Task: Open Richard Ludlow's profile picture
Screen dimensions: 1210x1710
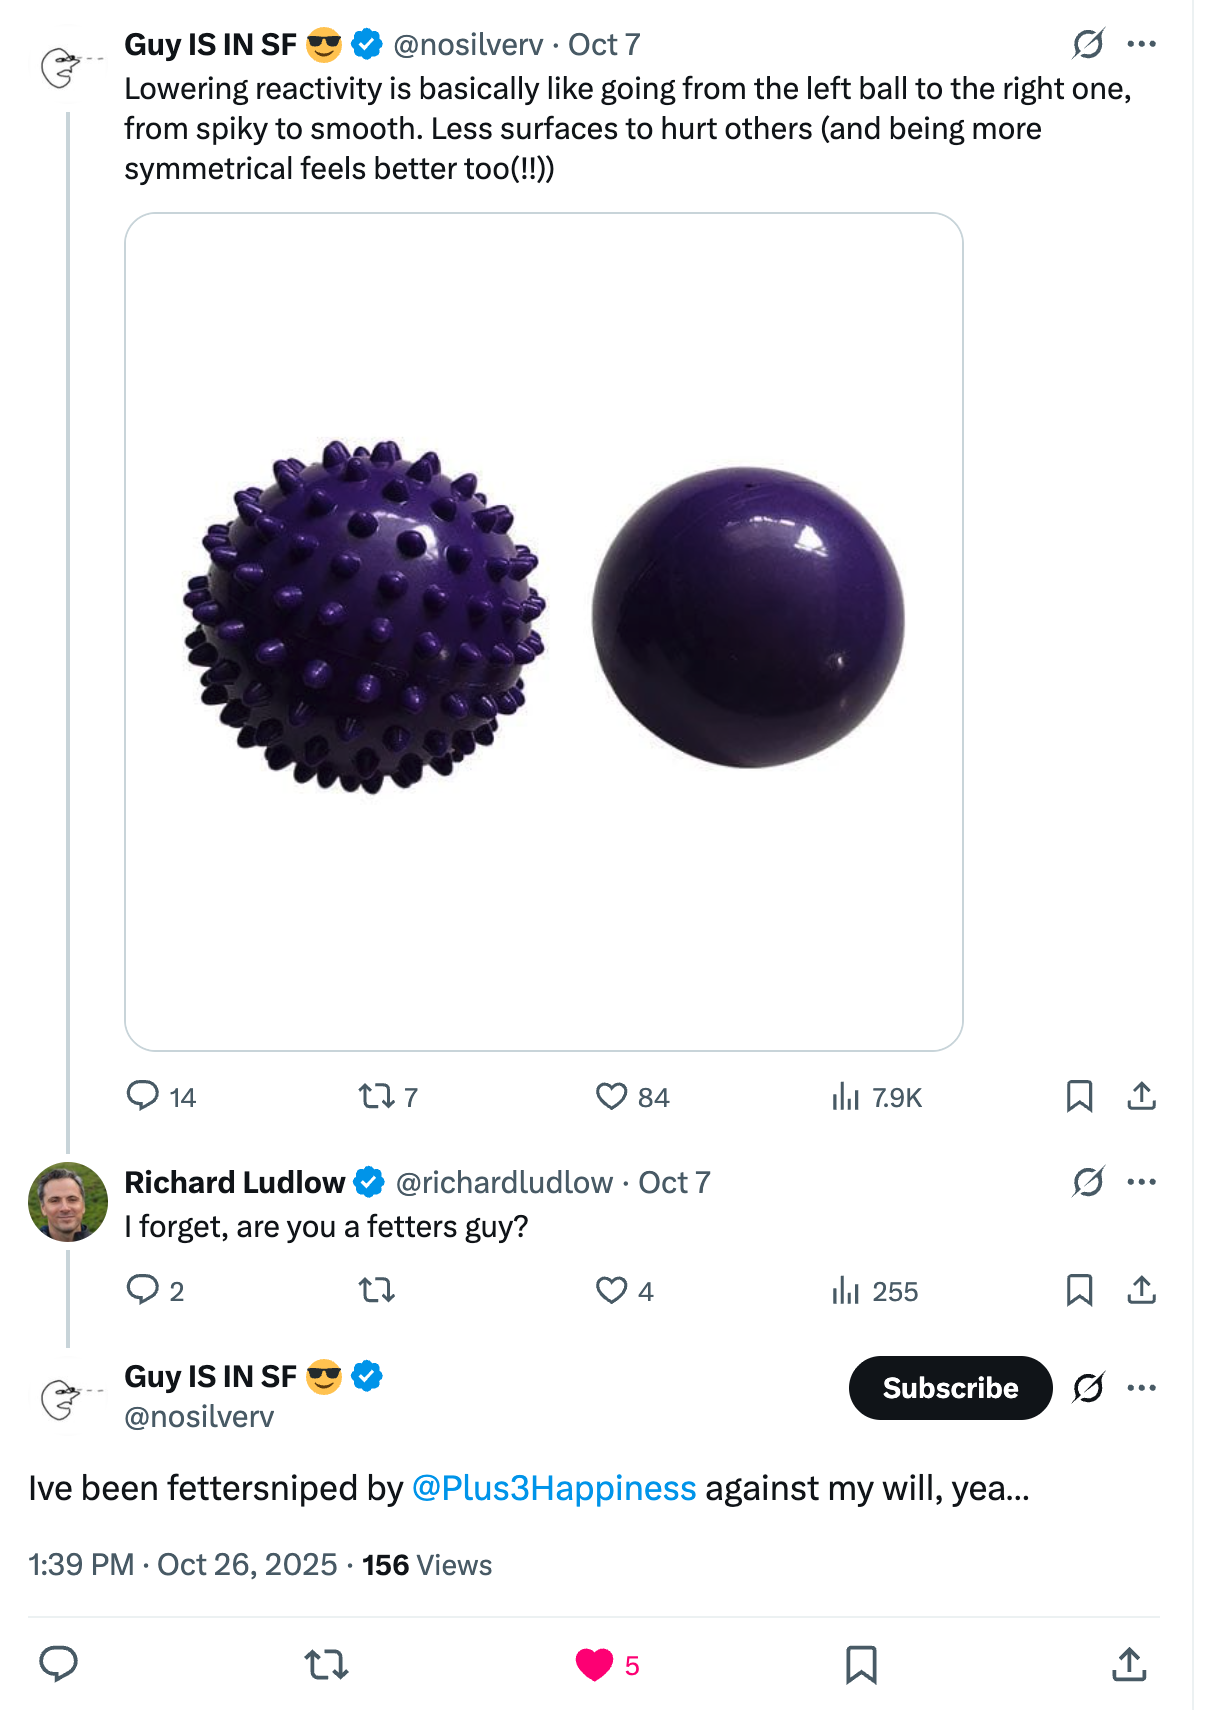Action: (x=67, y=1202)
